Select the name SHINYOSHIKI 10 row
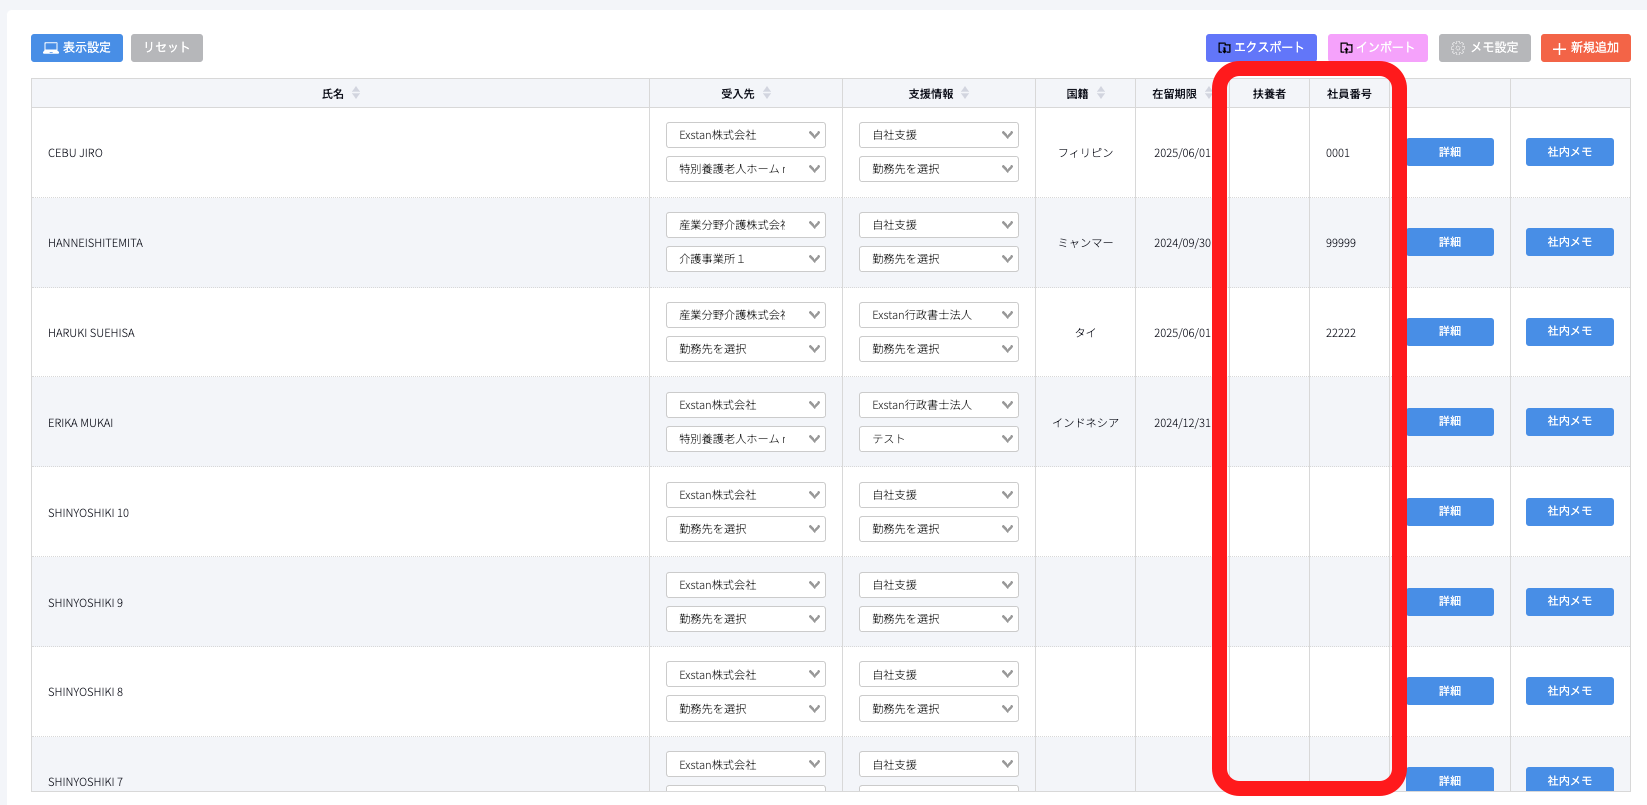This screenshot has height=805, width=1647. pos(89,513)
